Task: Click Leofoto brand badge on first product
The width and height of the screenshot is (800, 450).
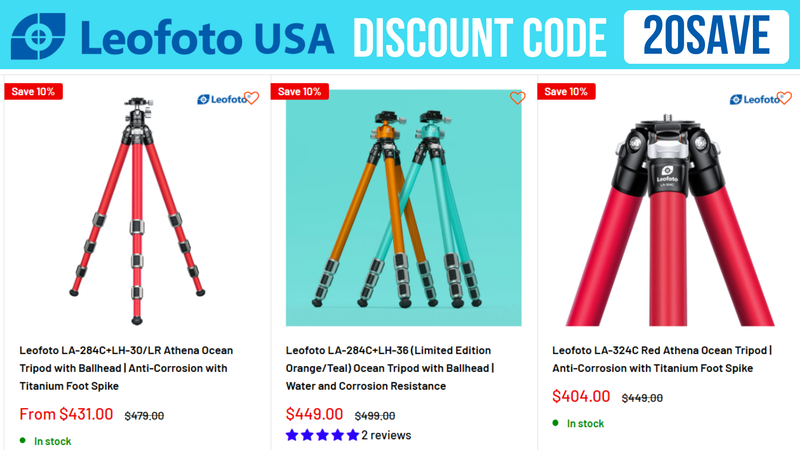Action: pyautogui.click(x=221, y=99)
